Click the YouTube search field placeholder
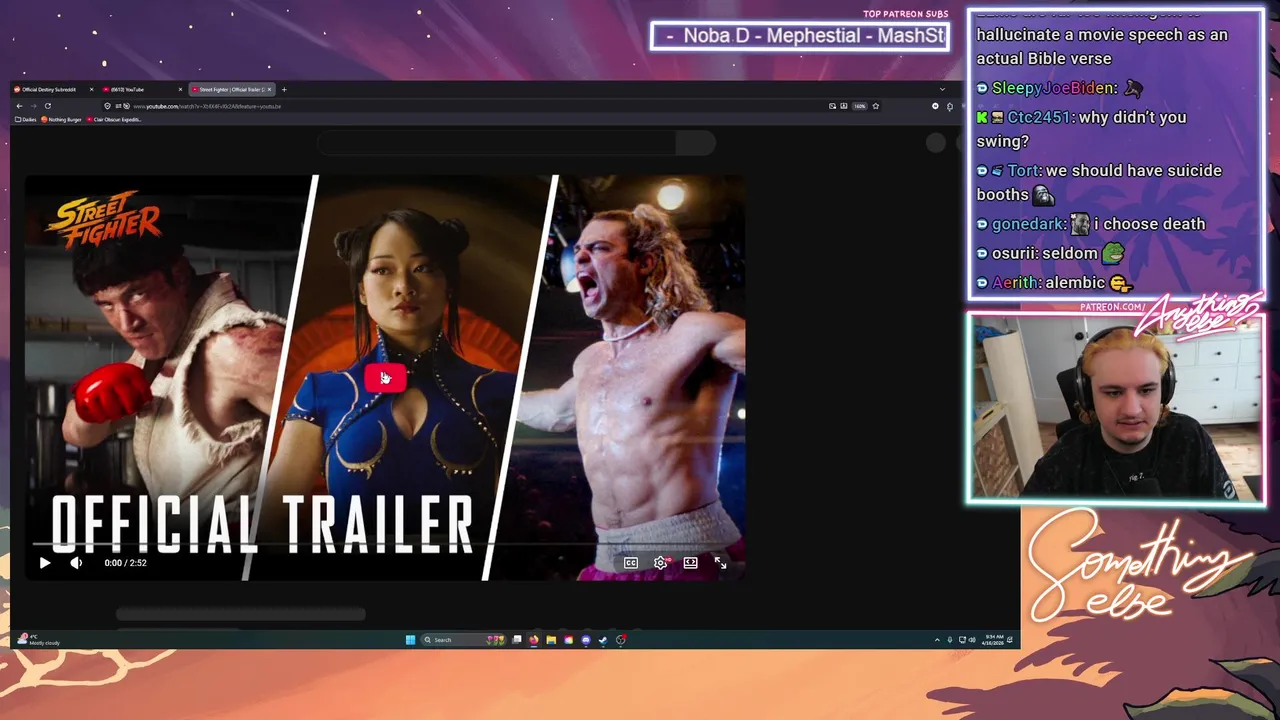 [x=497, y=143]
